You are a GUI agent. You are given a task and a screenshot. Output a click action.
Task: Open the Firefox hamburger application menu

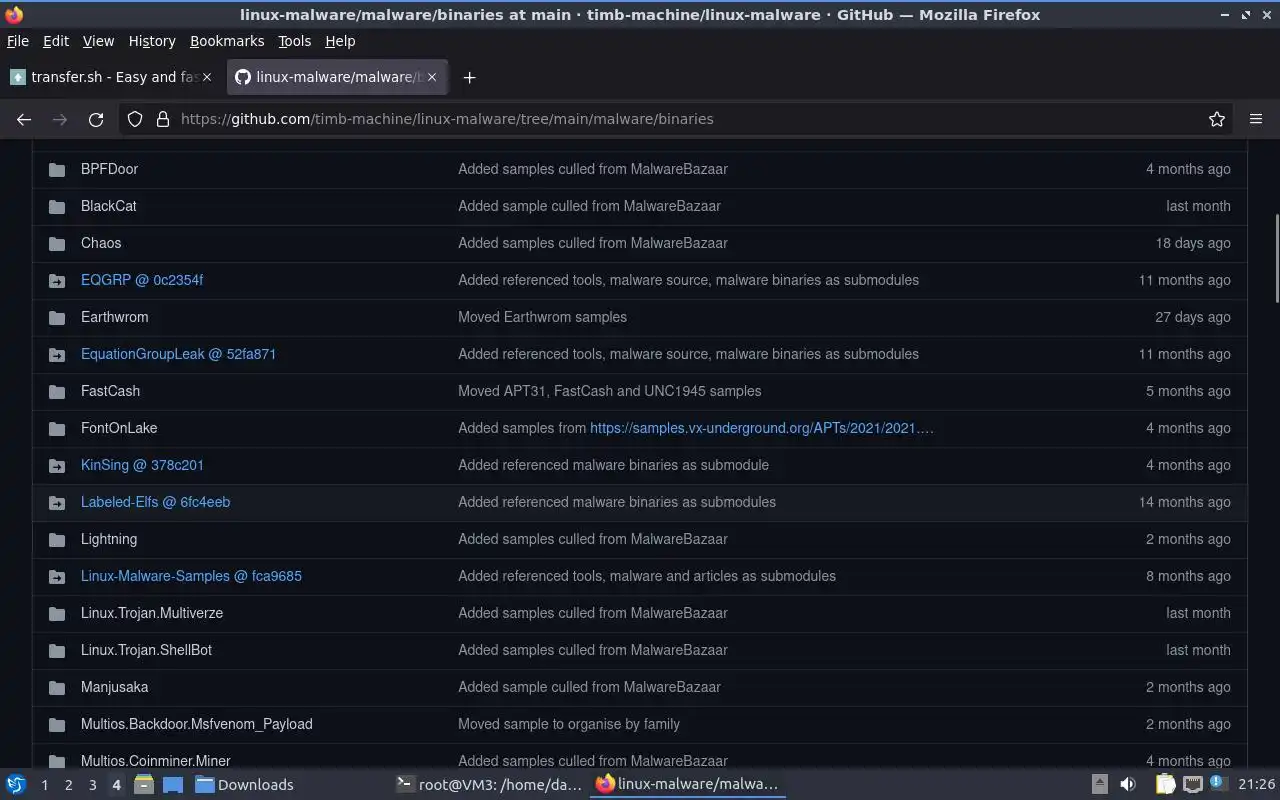tap(1256, 119)
